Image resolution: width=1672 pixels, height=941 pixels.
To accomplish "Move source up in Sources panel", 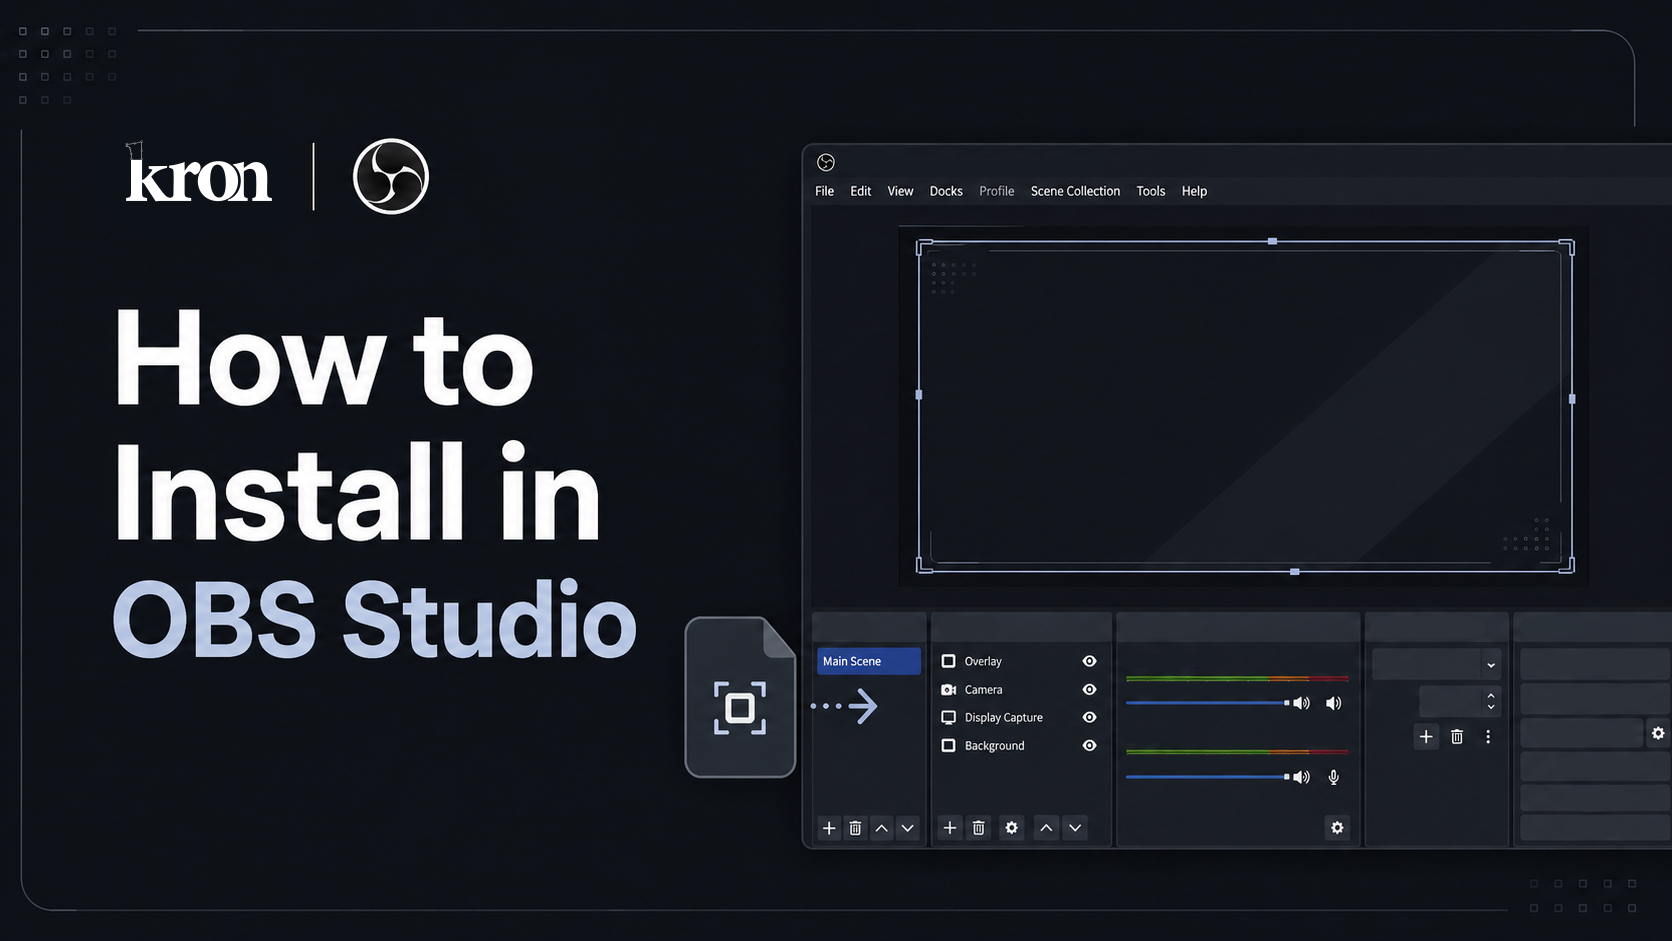I will [1046, 828].
